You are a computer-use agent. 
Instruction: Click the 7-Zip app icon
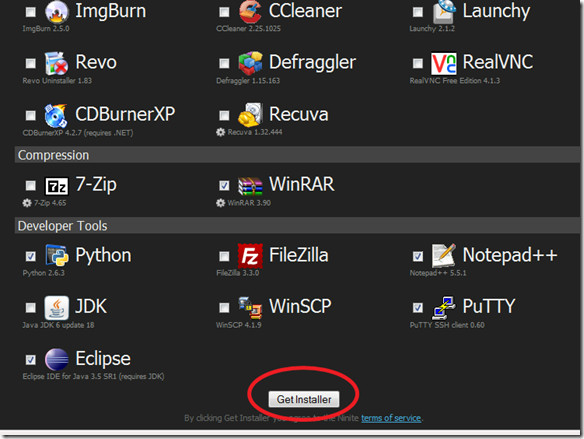[x=57, y=186]
